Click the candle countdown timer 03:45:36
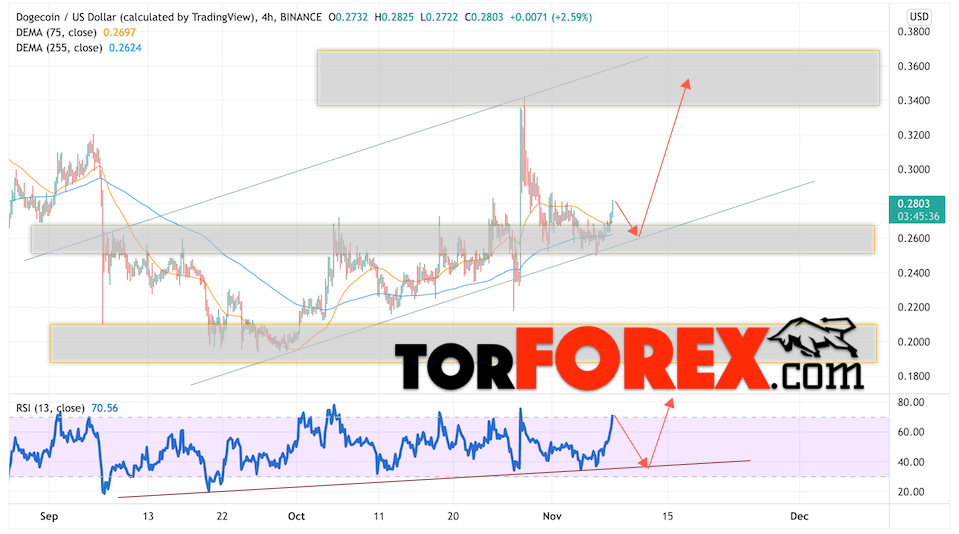The height and width of the screenshot is (534, 959). (919, 217)
